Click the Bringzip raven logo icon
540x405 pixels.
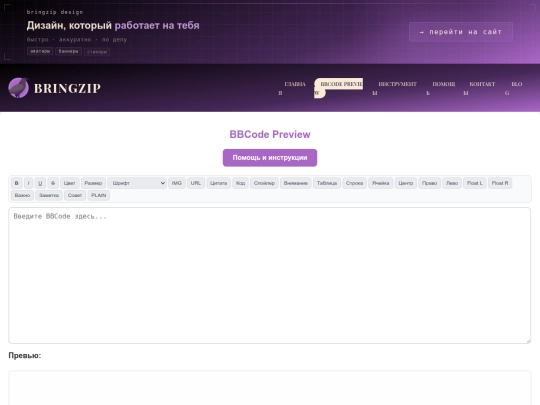19,88
